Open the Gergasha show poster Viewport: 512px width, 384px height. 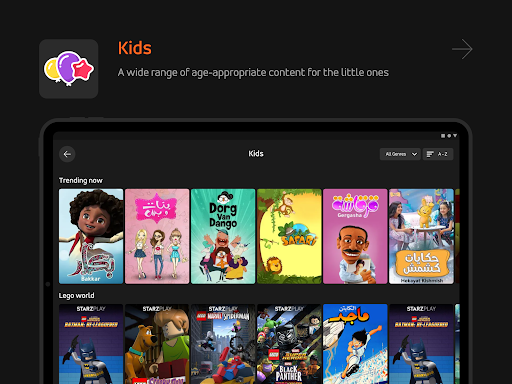point(355,236)
